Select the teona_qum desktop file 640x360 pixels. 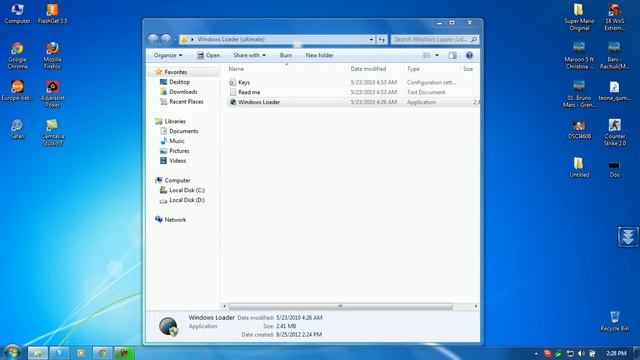tap(614, 91)
